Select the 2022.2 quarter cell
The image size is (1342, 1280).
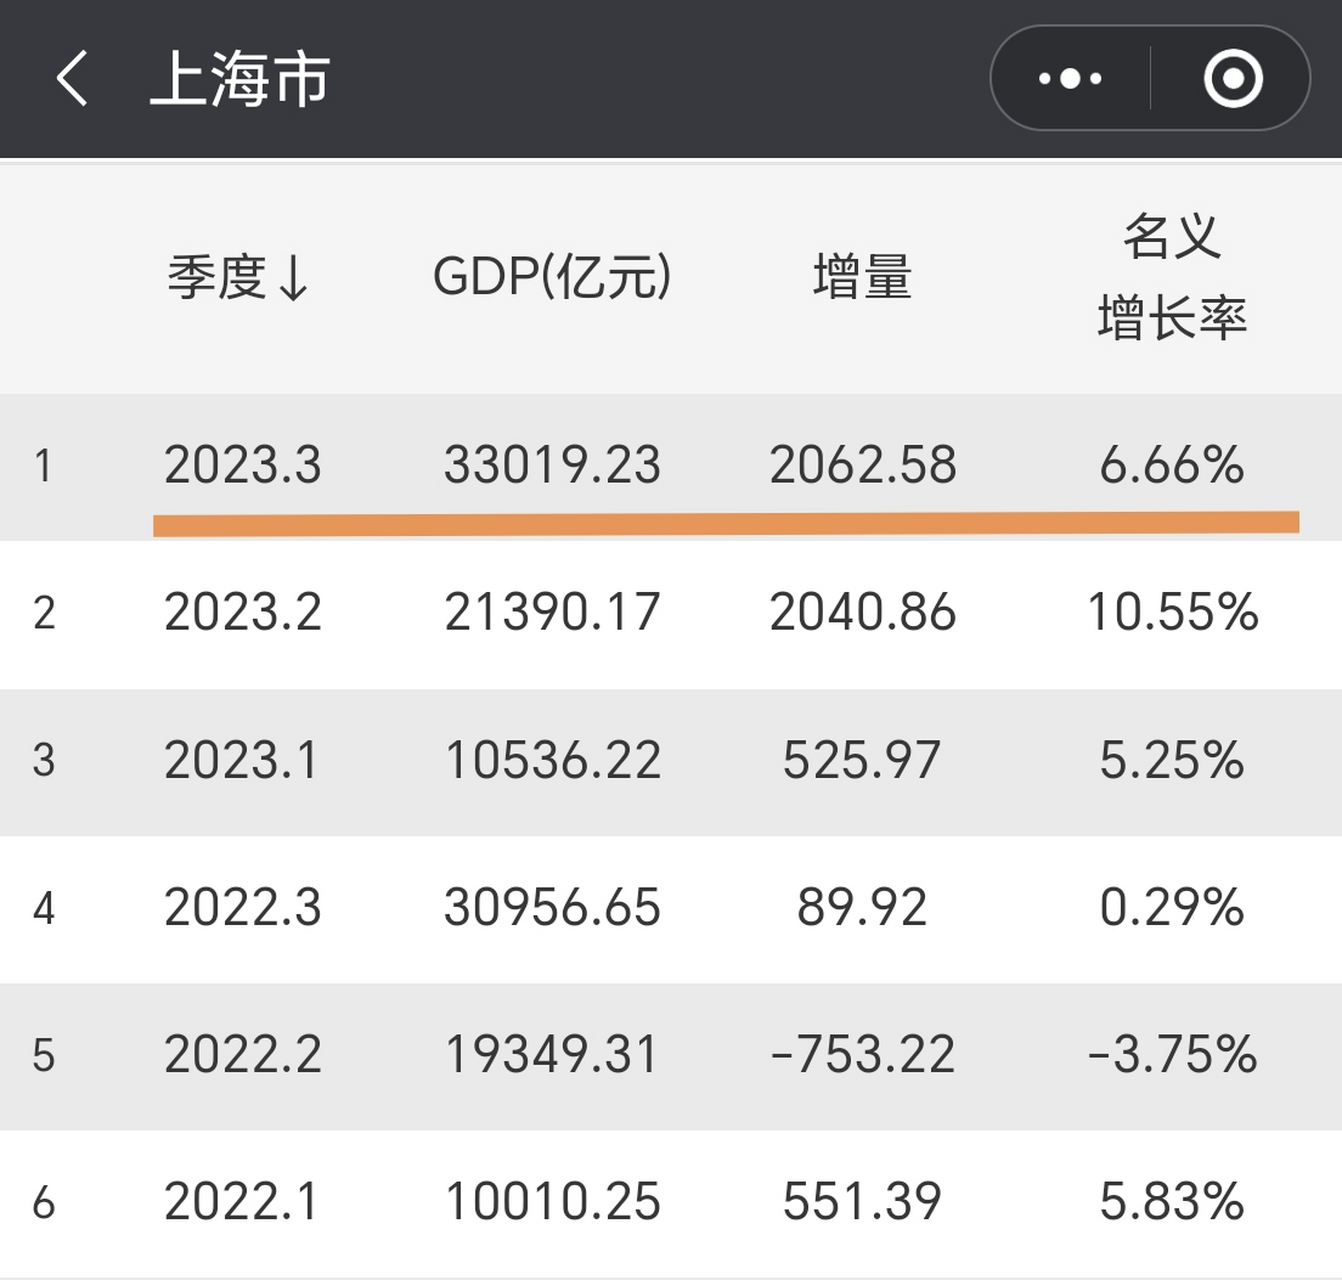[x=243, y=1054]
